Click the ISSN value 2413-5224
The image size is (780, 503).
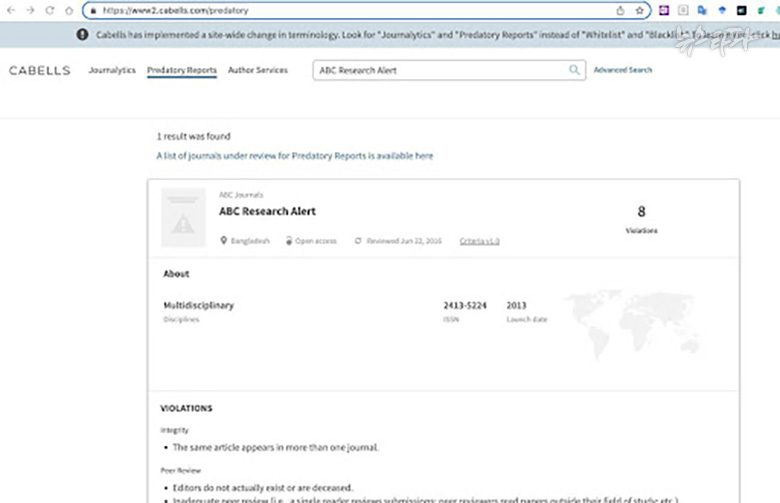click(465, 305)
